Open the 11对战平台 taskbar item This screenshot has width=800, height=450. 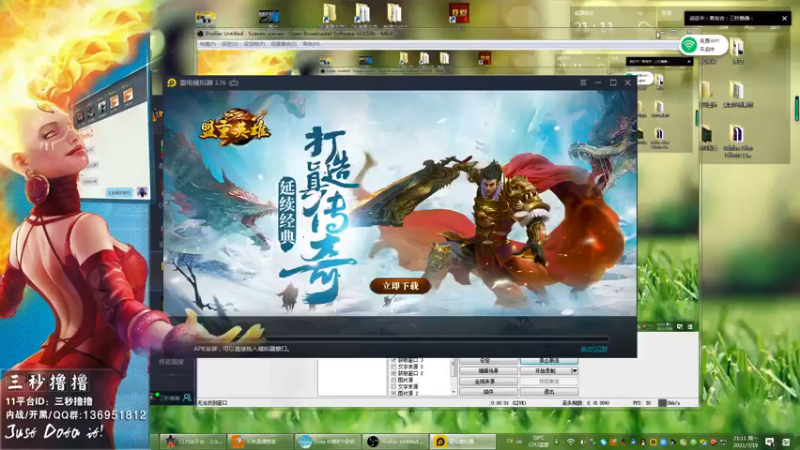pos(193,441)
